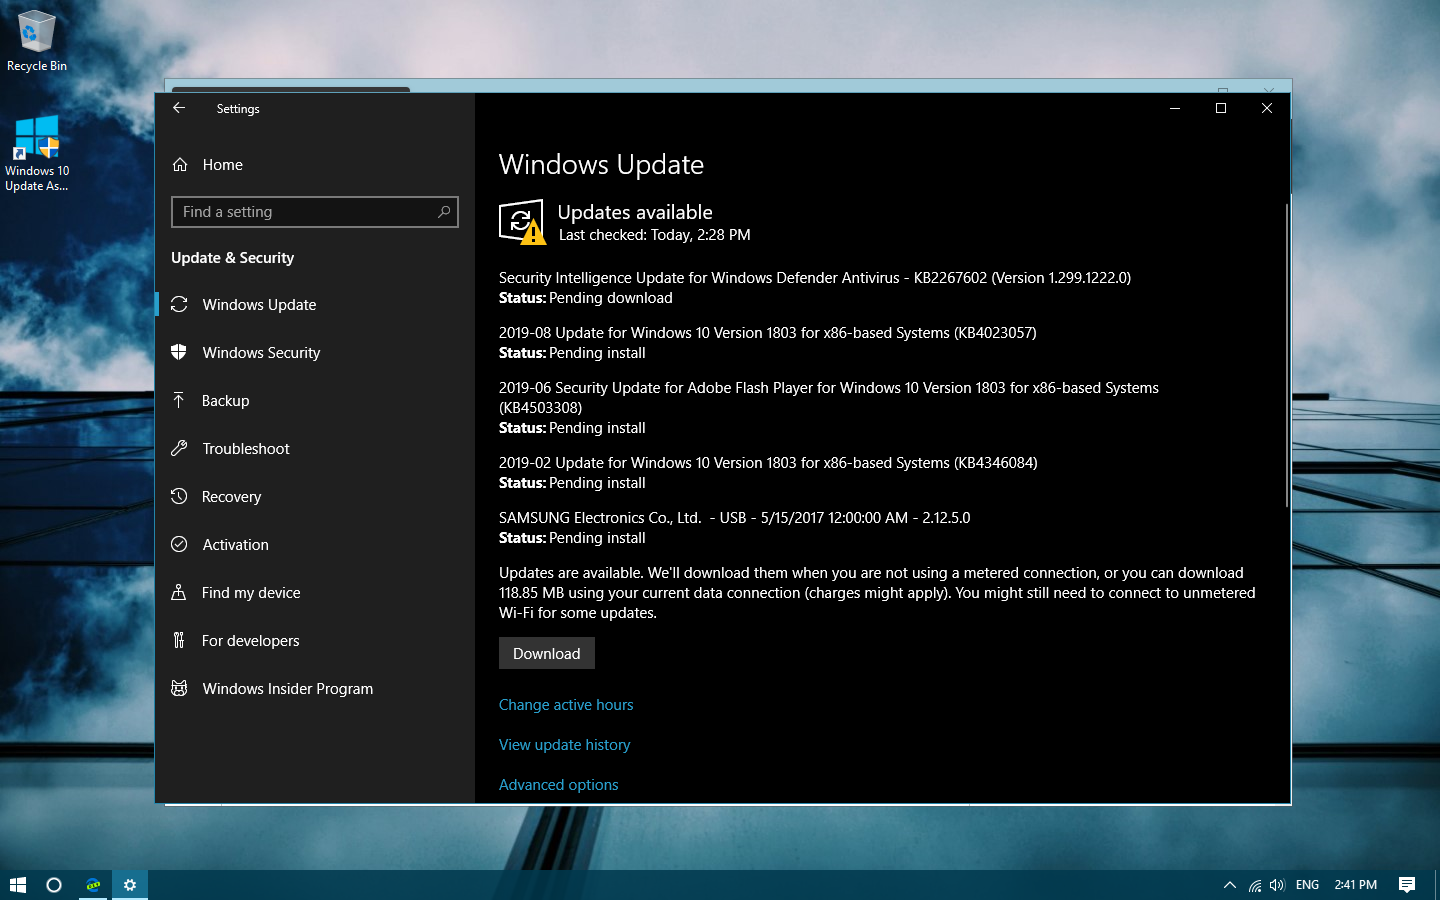This screenshot has height=900, width=1440.
Task: Open Internet Explorer from the taskbar
Action: 93,885
